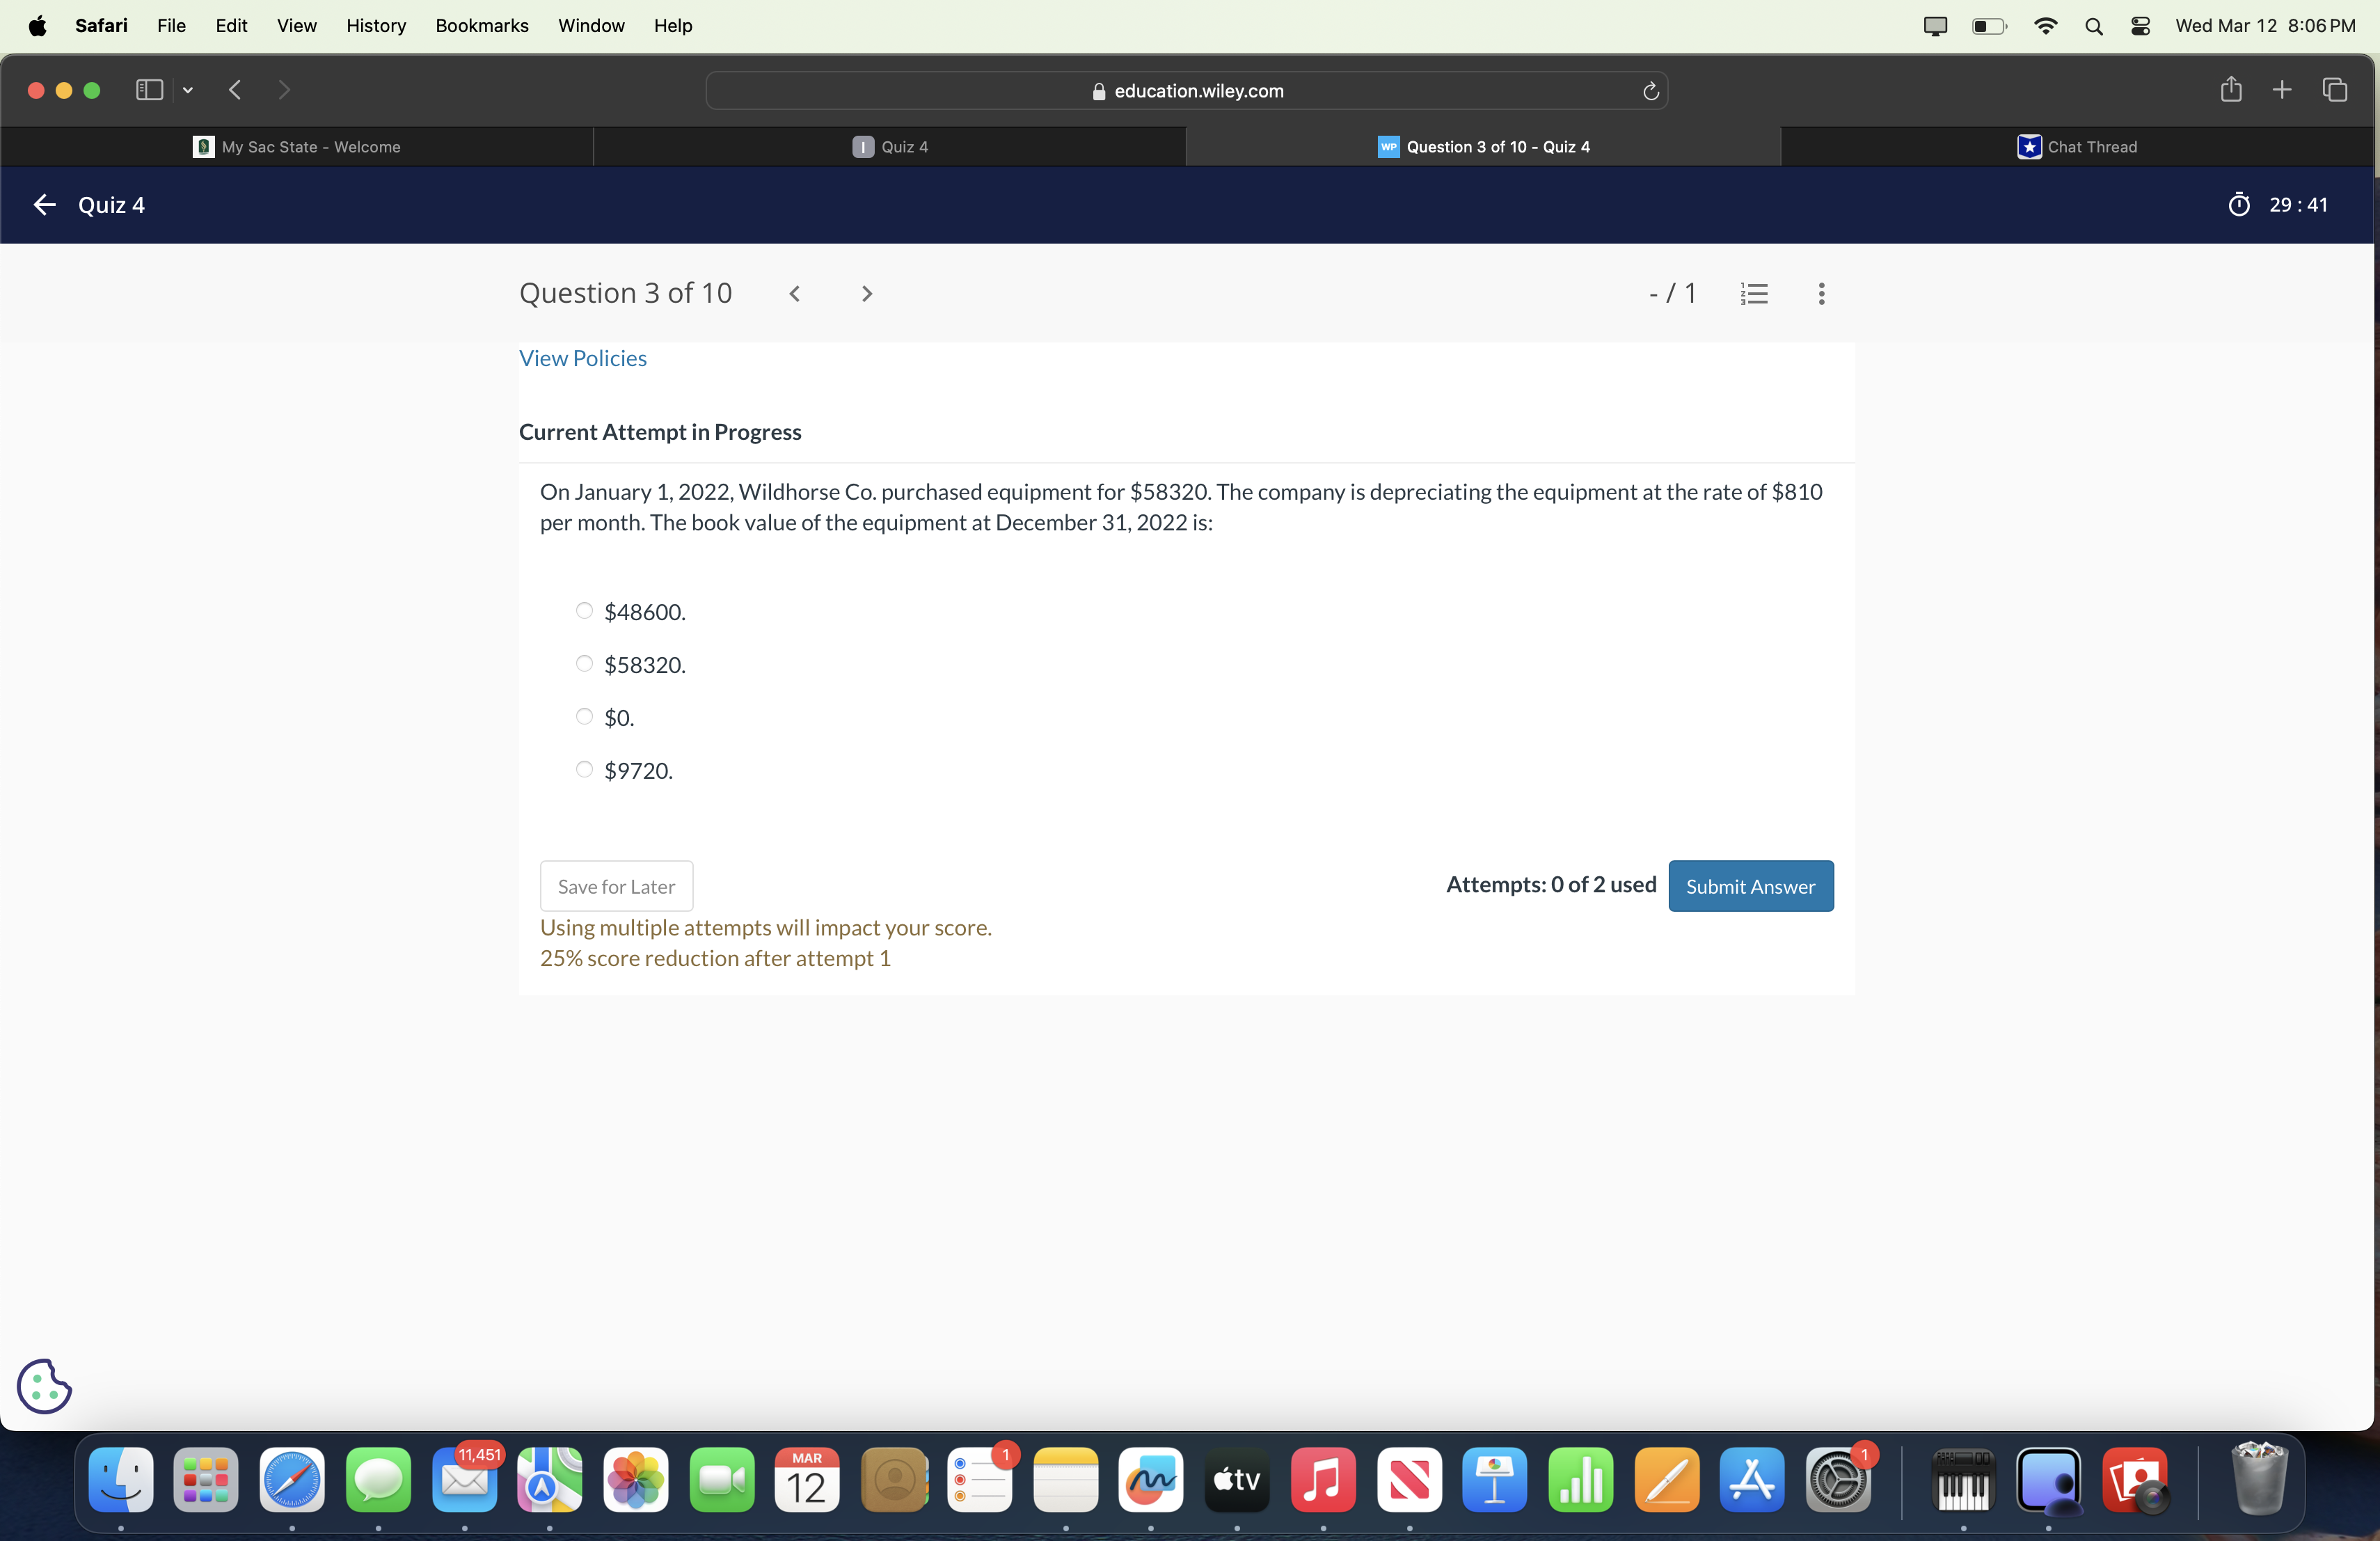The width and height of the screenshot is (2380, 1541).
Task: Reload the current quiz page
Action: [1650, 91]
